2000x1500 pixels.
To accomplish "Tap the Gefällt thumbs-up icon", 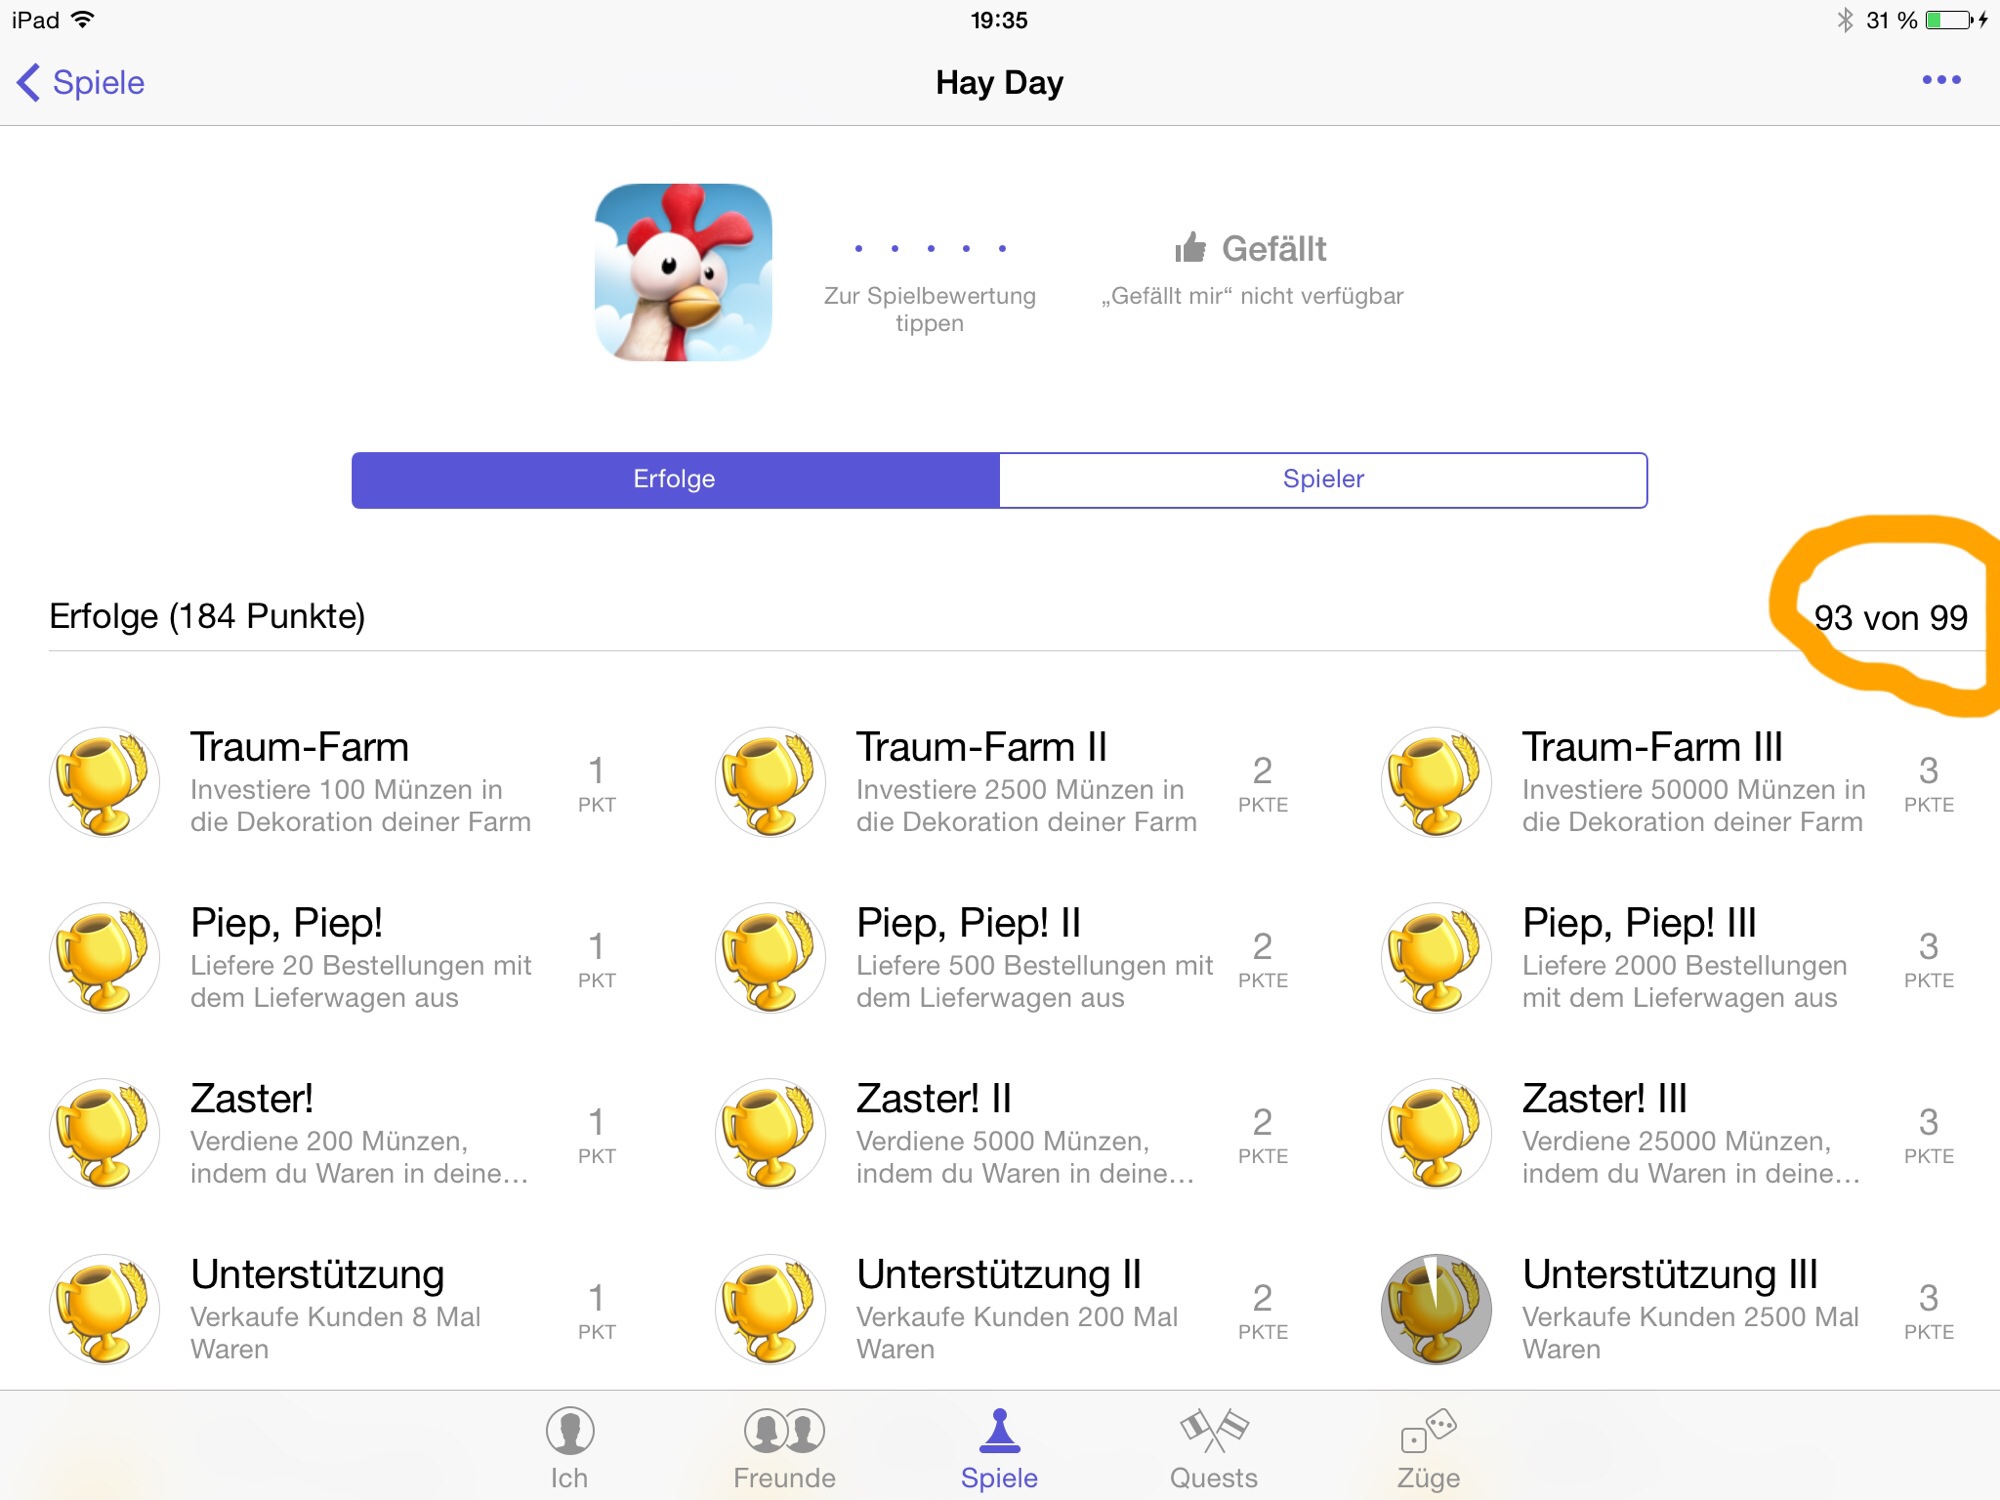I will click(1190, 247).
